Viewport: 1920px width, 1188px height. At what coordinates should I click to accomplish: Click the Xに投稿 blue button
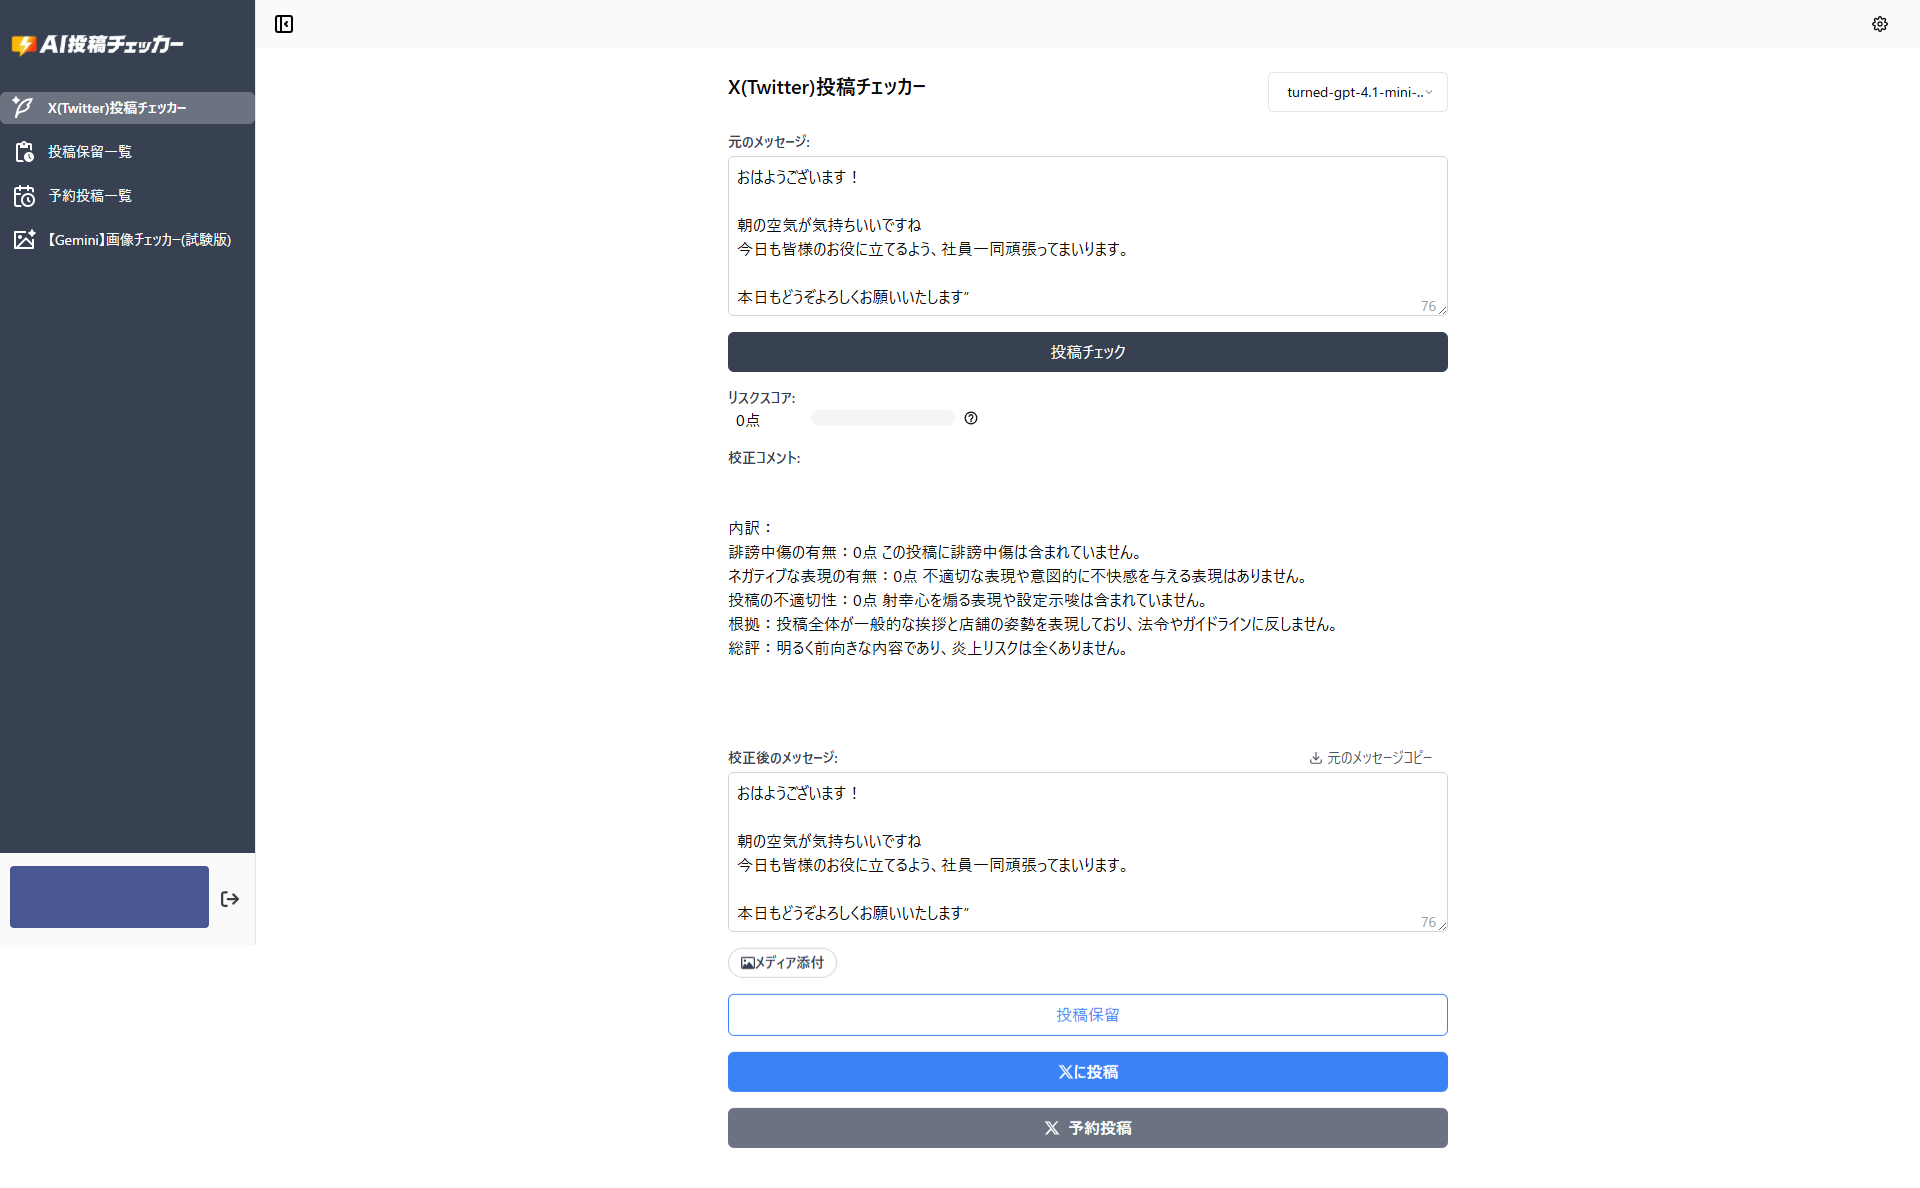click(1087, 1071)
